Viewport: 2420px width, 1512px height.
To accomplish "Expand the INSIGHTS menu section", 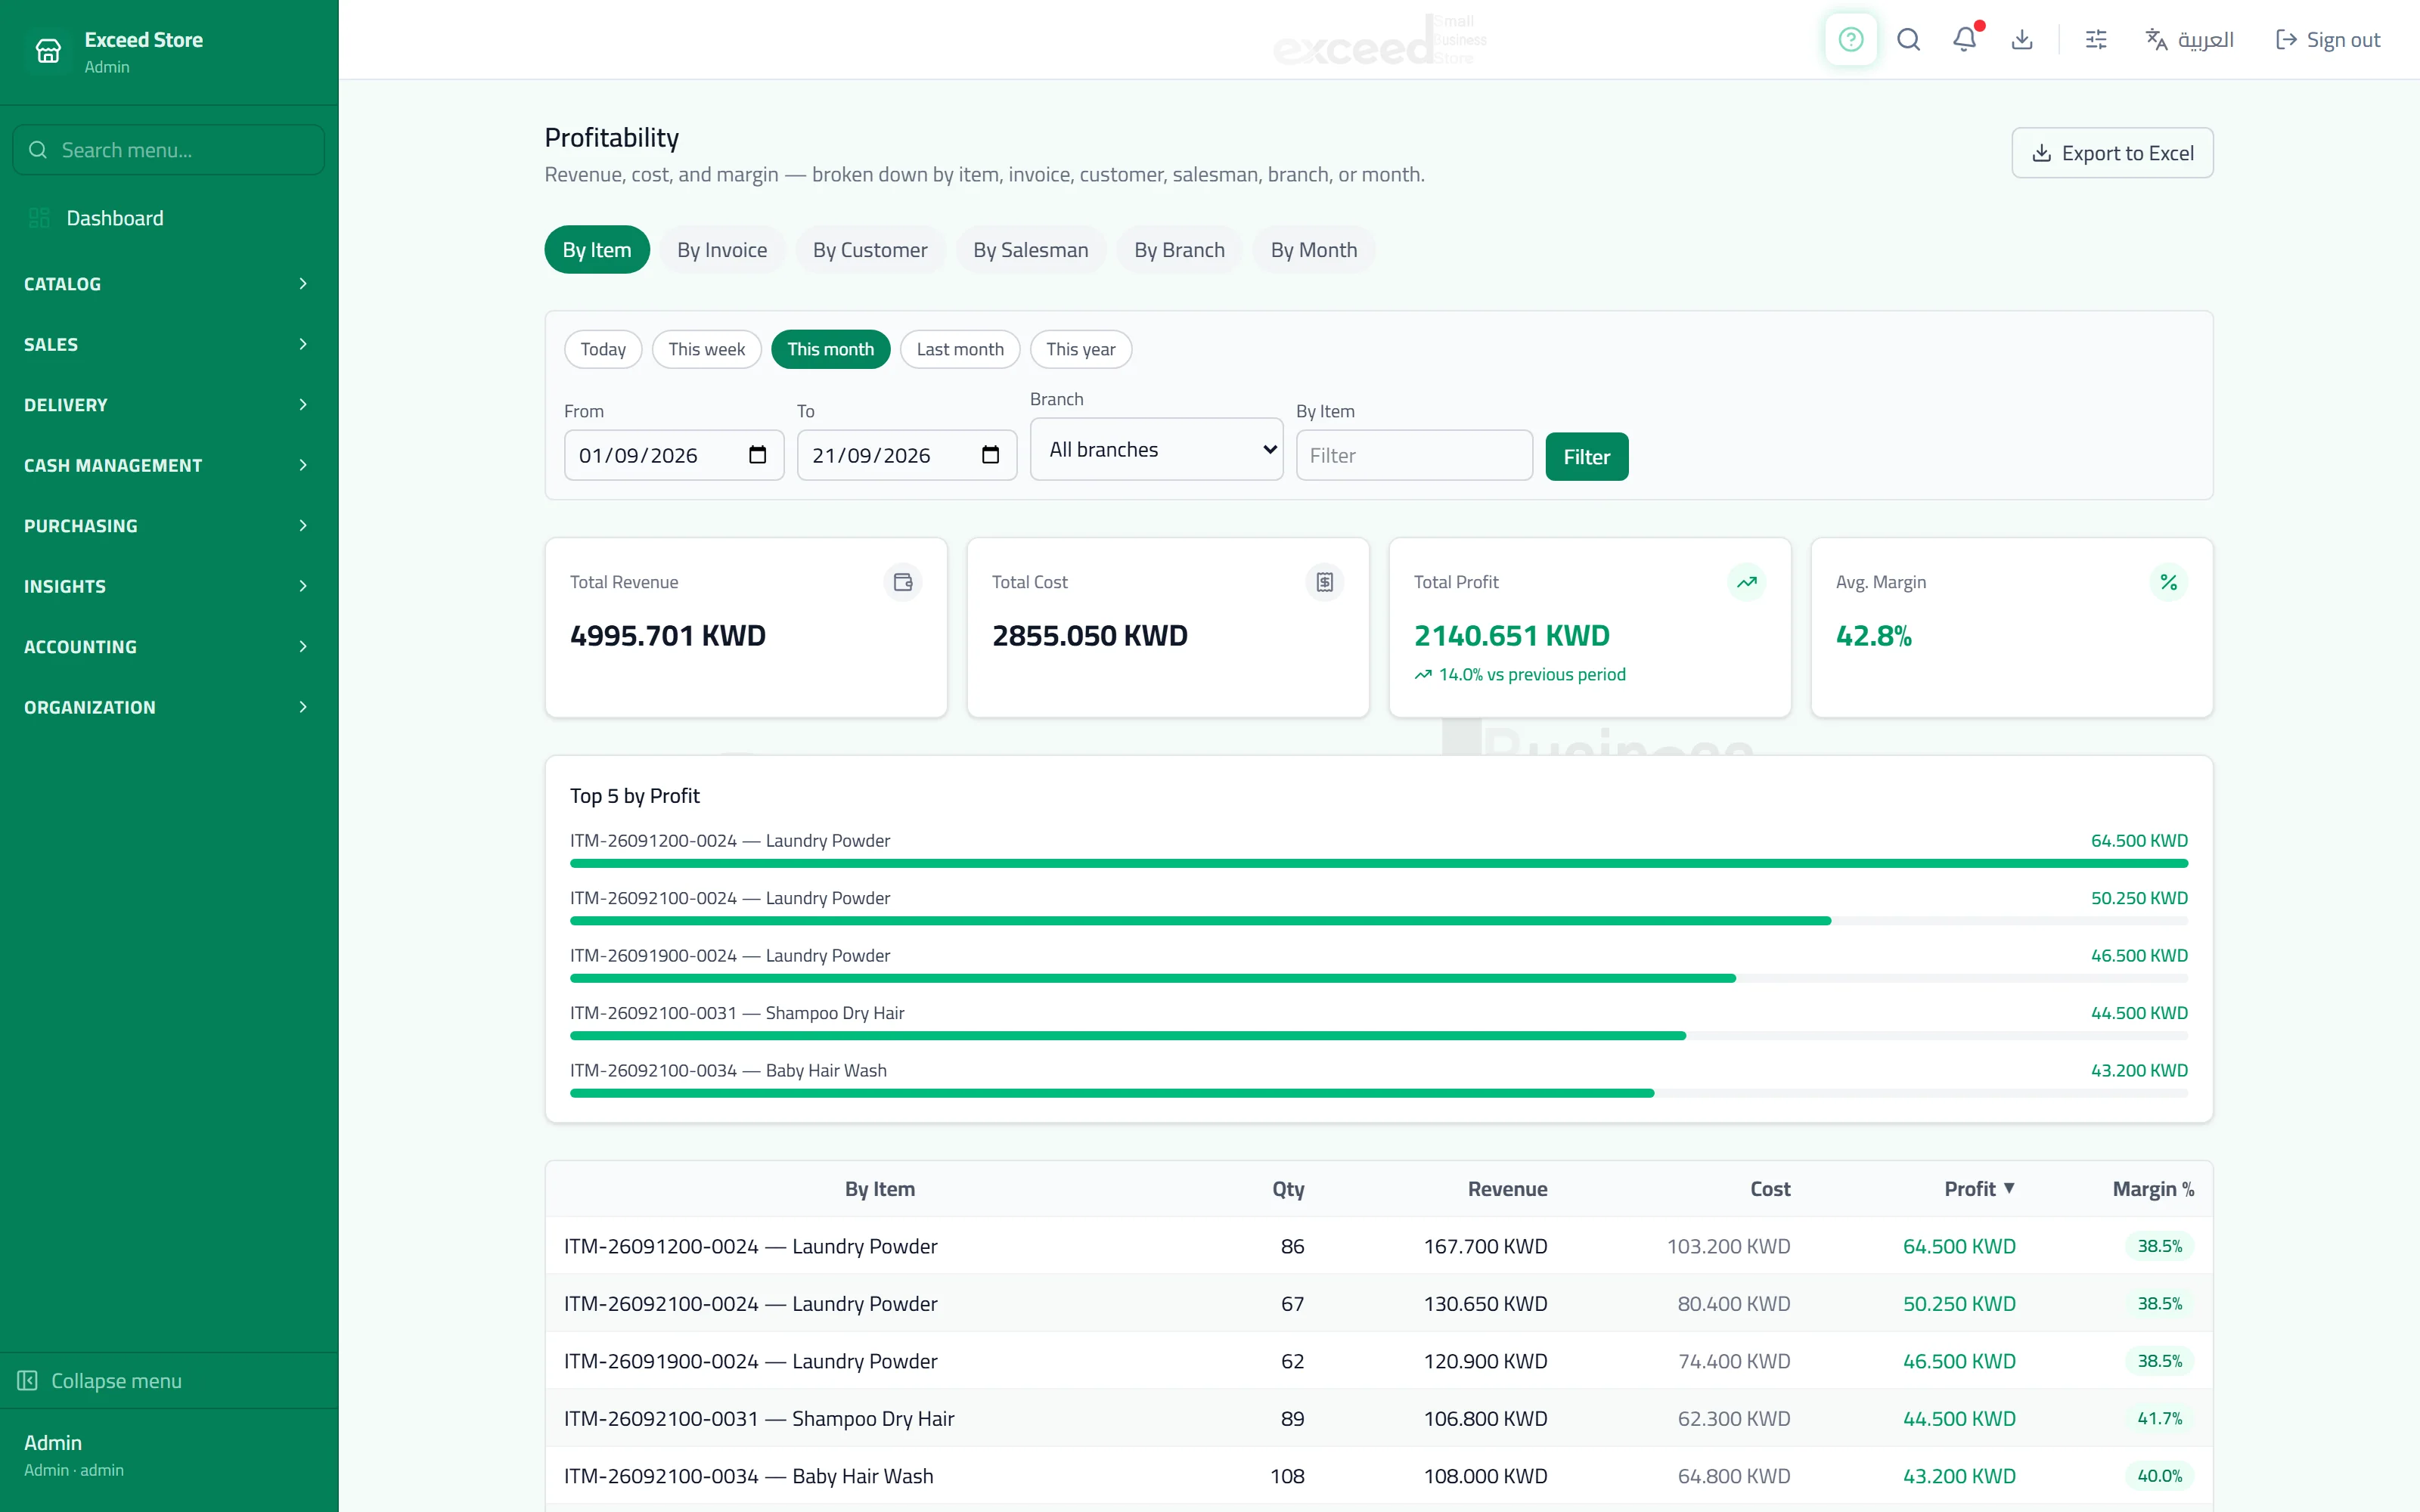I will pos(168,586).
